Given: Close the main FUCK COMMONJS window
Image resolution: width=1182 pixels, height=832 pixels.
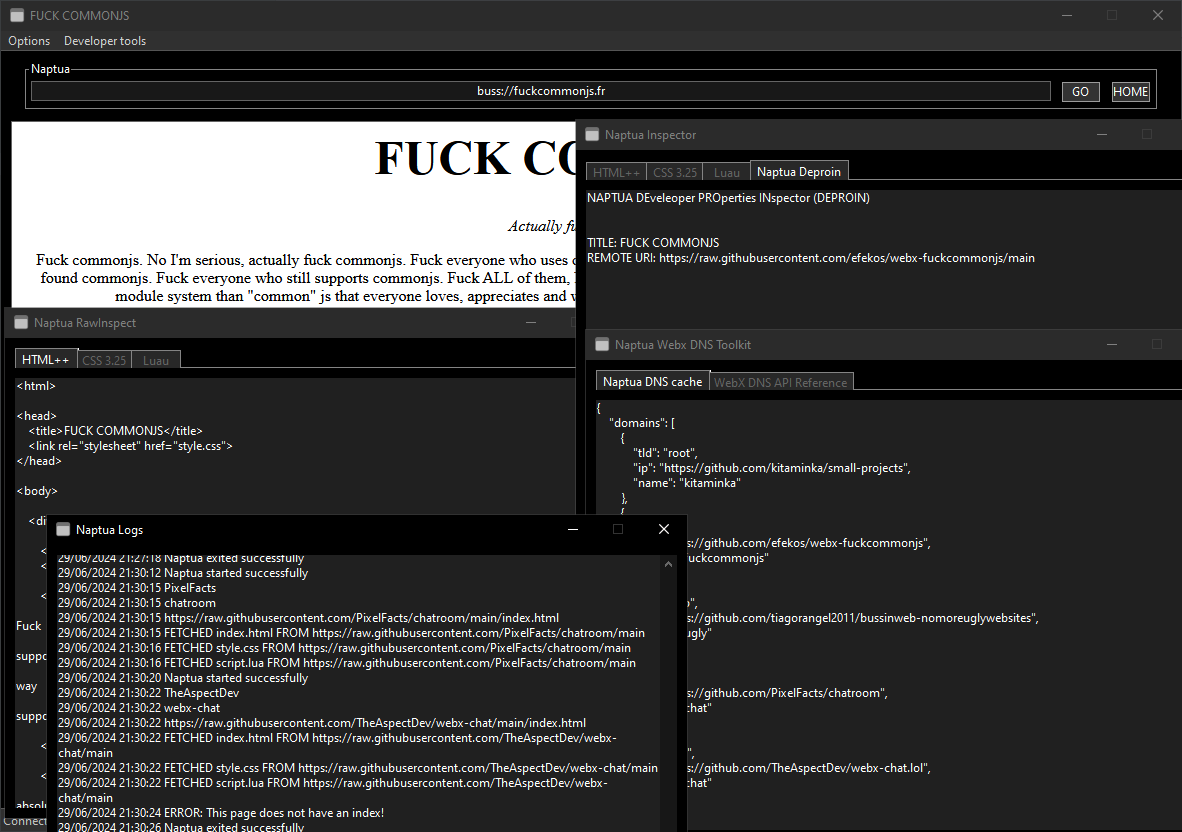Looking at the screenshot, I should (1158, 15).
